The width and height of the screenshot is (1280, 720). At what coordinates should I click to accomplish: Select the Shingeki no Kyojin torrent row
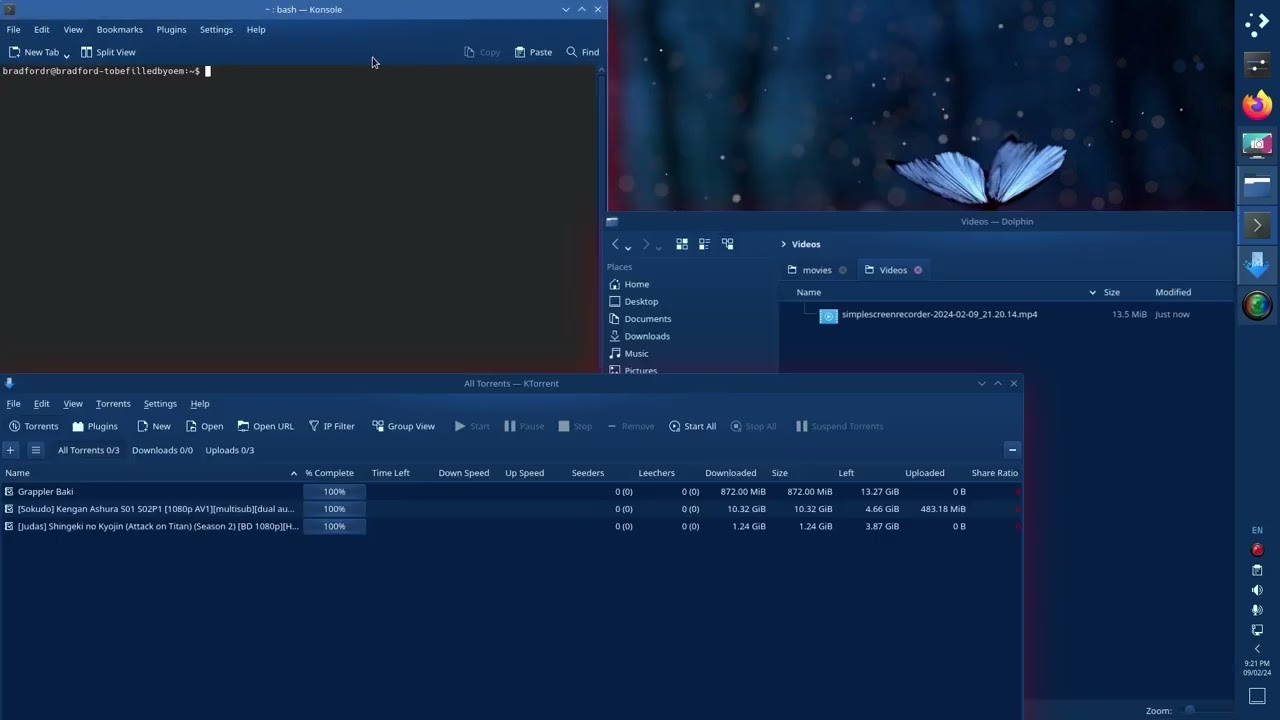pyautogui.click(x=511, y=526)
